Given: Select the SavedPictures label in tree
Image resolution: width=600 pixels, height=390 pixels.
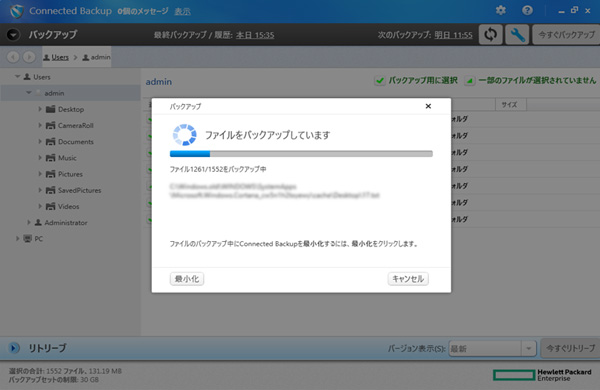Looking at the screenshot, I should click(x=80, y=190).
